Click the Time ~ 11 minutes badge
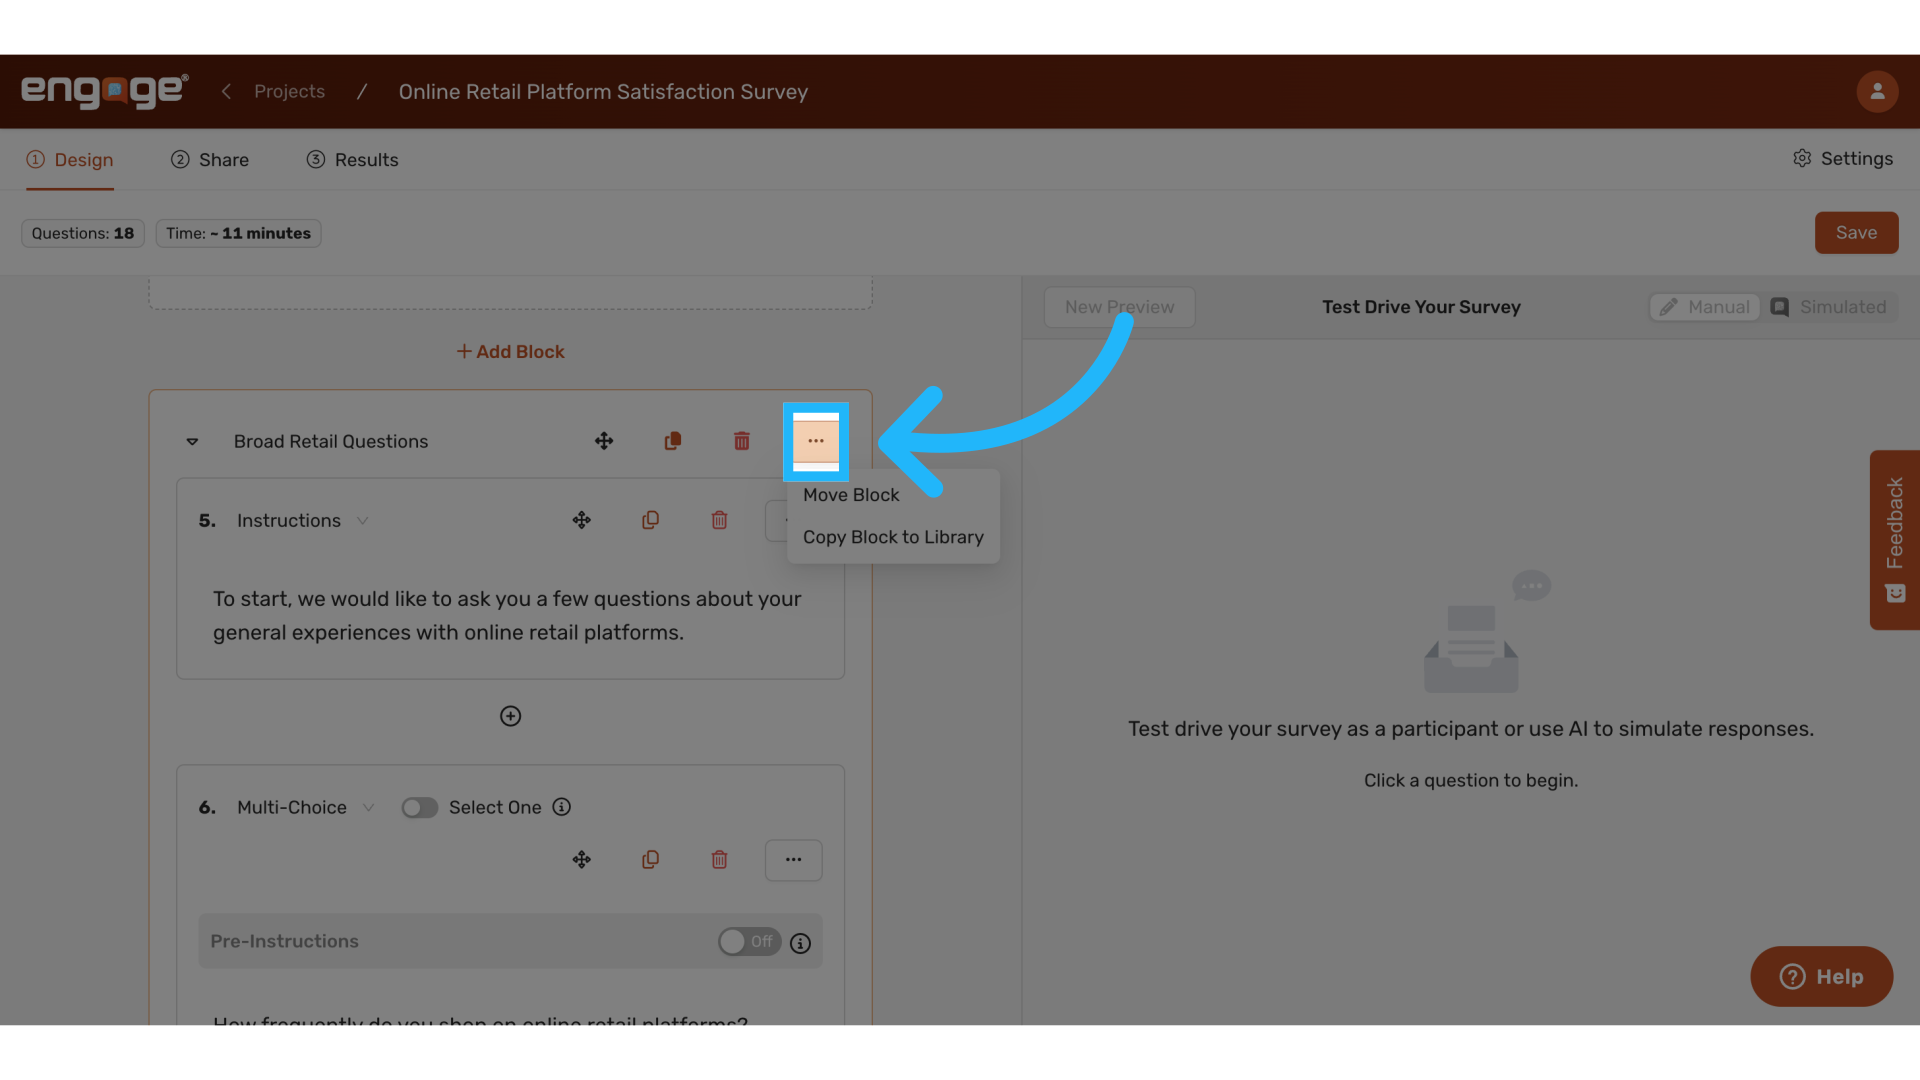Screen dimensions: 1920x1080 (x=238, y=233)
